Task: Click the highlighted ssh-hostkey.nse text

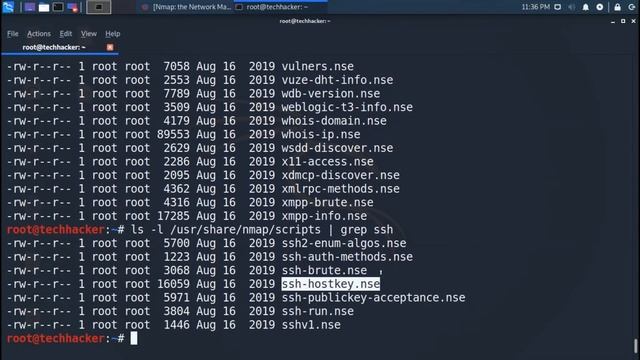Action: (331, 284)
